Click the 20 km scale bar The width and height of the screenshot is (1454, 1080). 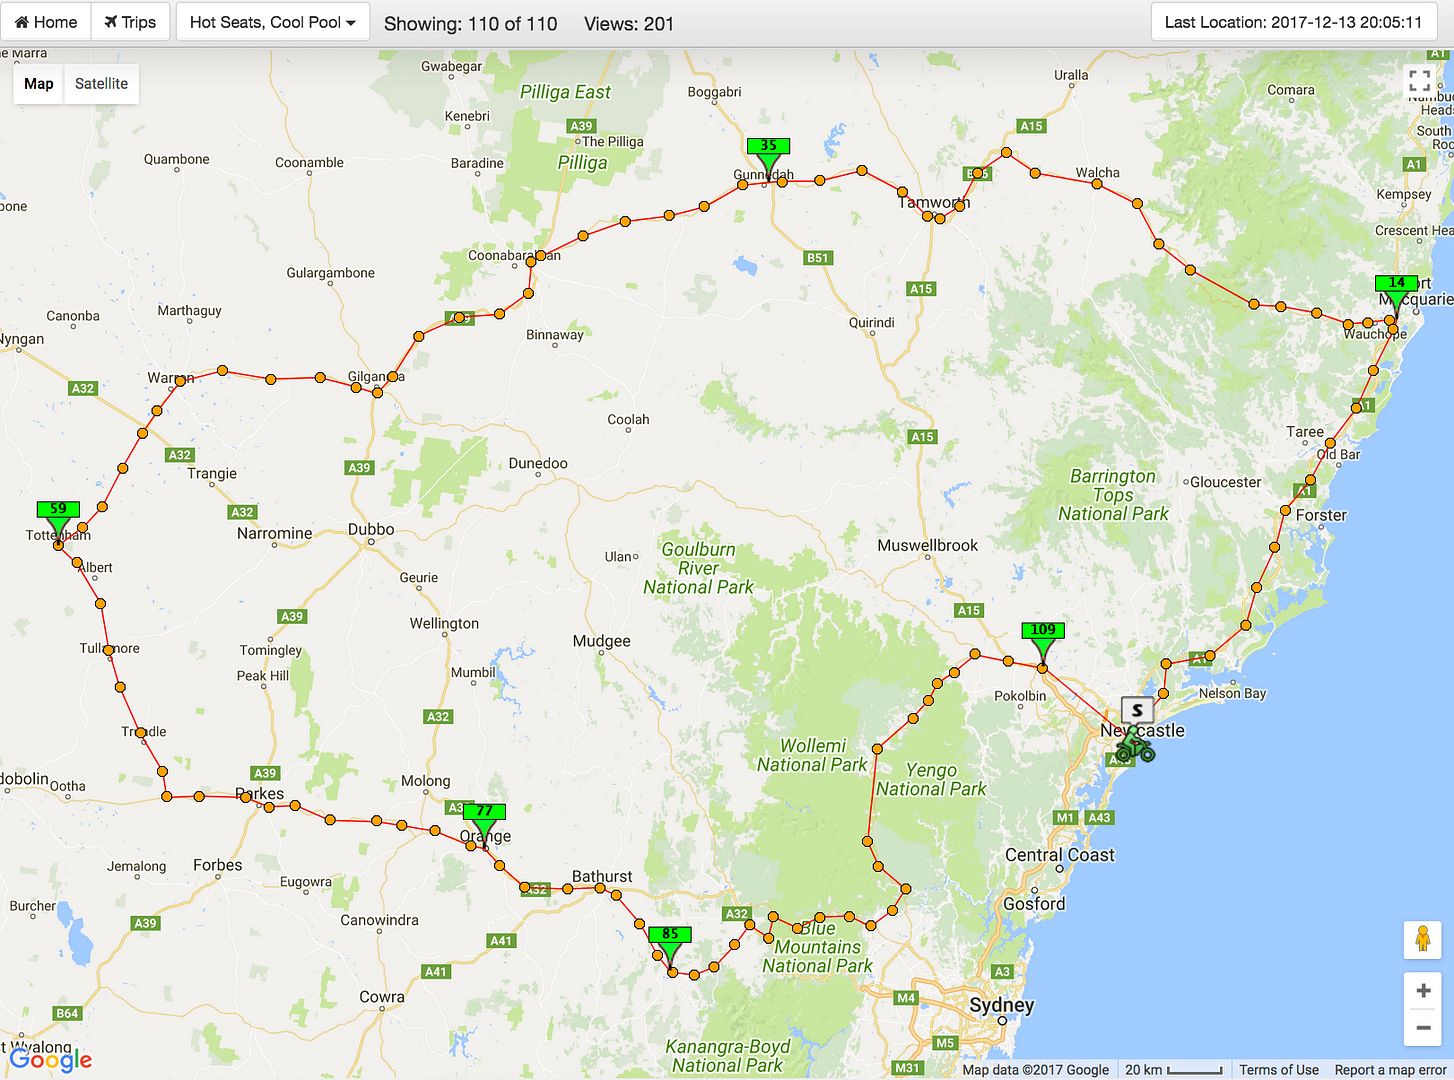1174,1070
